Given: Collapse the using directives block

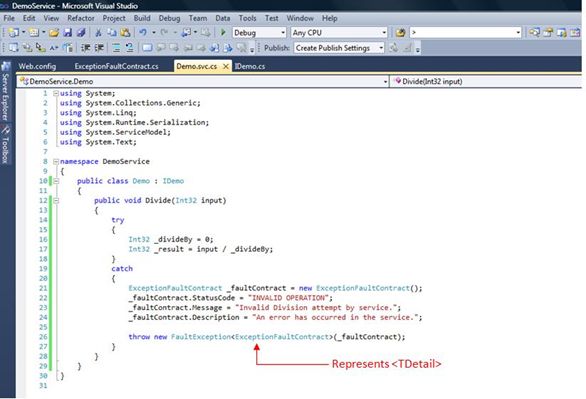Looking at the screenshot, I should pyautogui.click(x=56, y=93).
